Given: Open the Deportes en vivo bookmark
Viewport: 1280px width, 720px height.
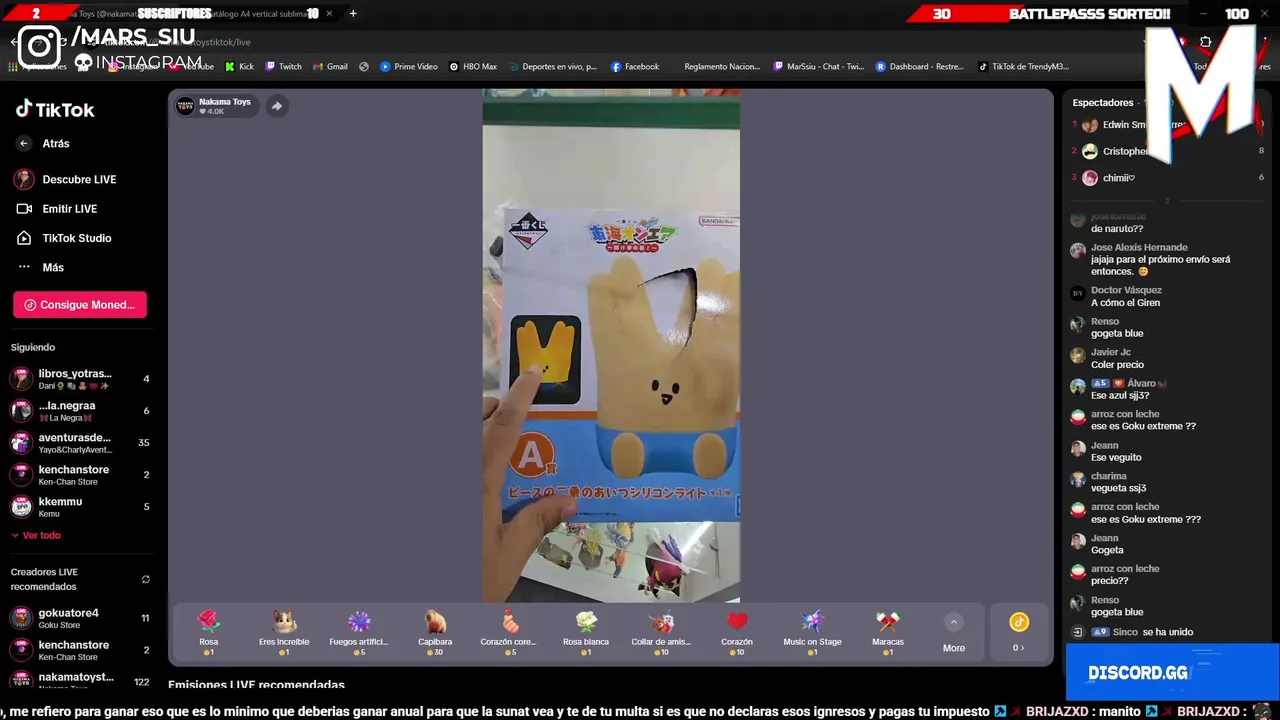Looking at the screenshot, I should (x=552, y=67).
